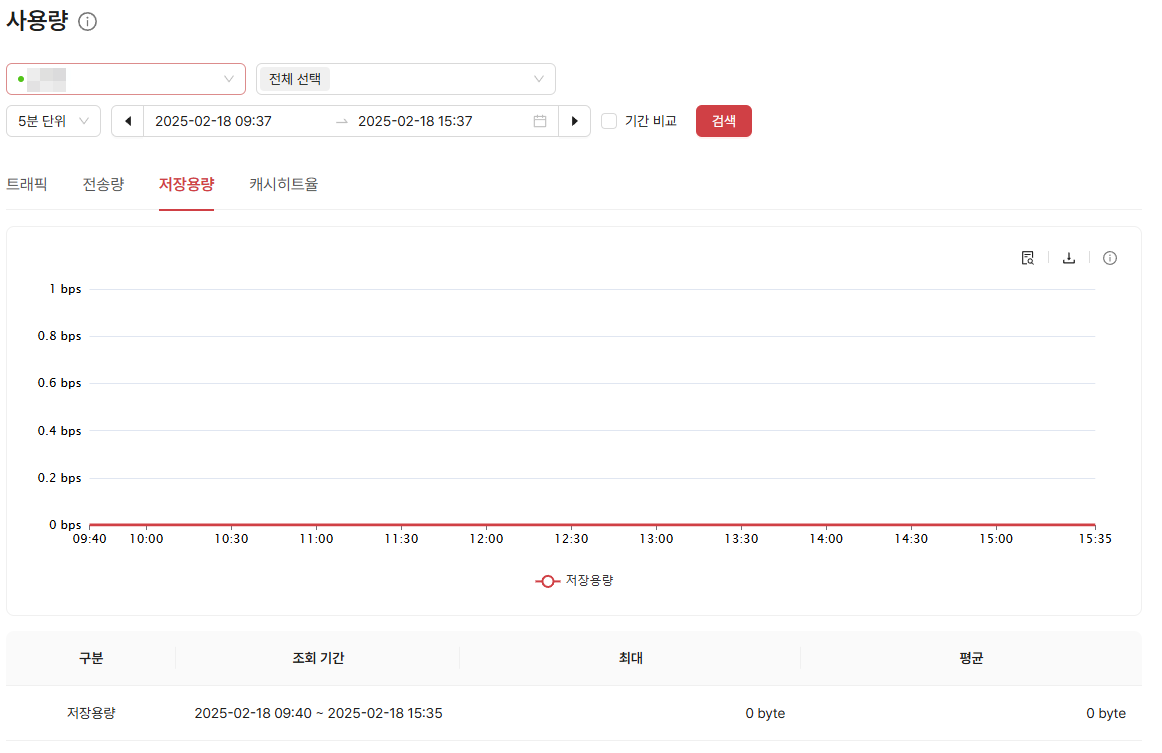The image size is (1162, 753).
Task: Open the 전체 선택 dropdown
Action: coord(405,79)
